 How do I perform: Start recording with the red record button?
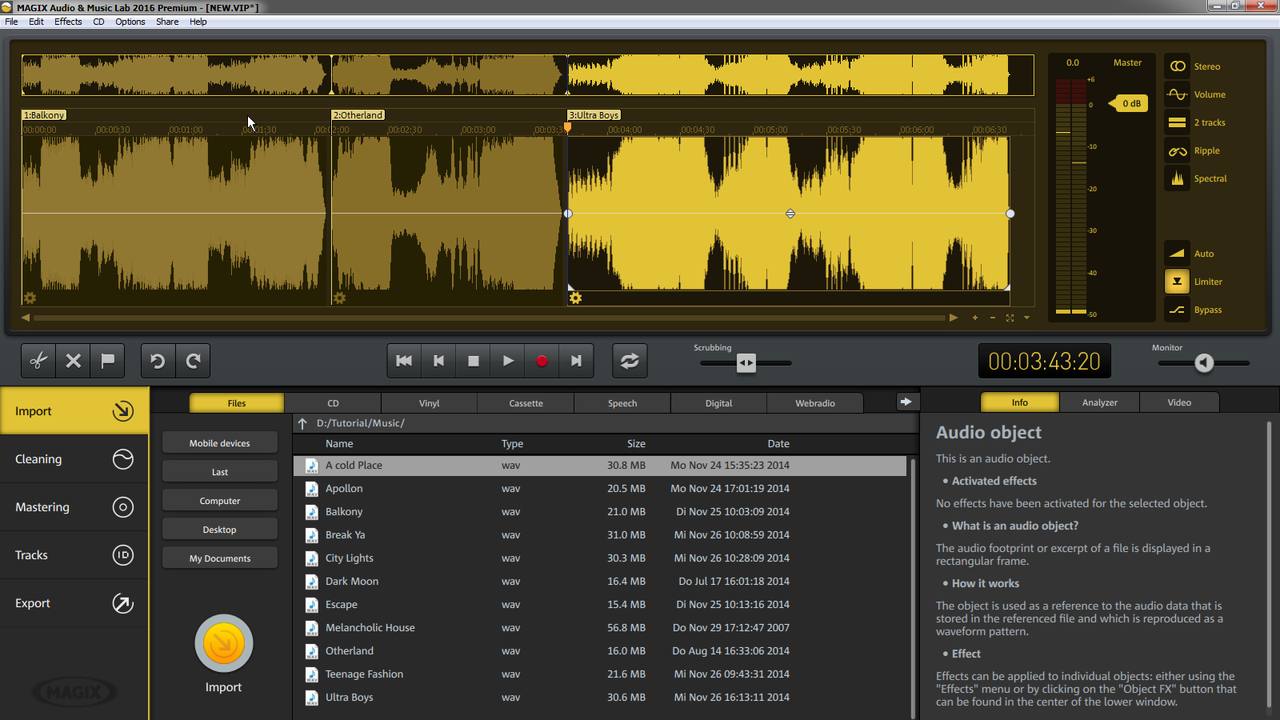(x=542, y=361)
